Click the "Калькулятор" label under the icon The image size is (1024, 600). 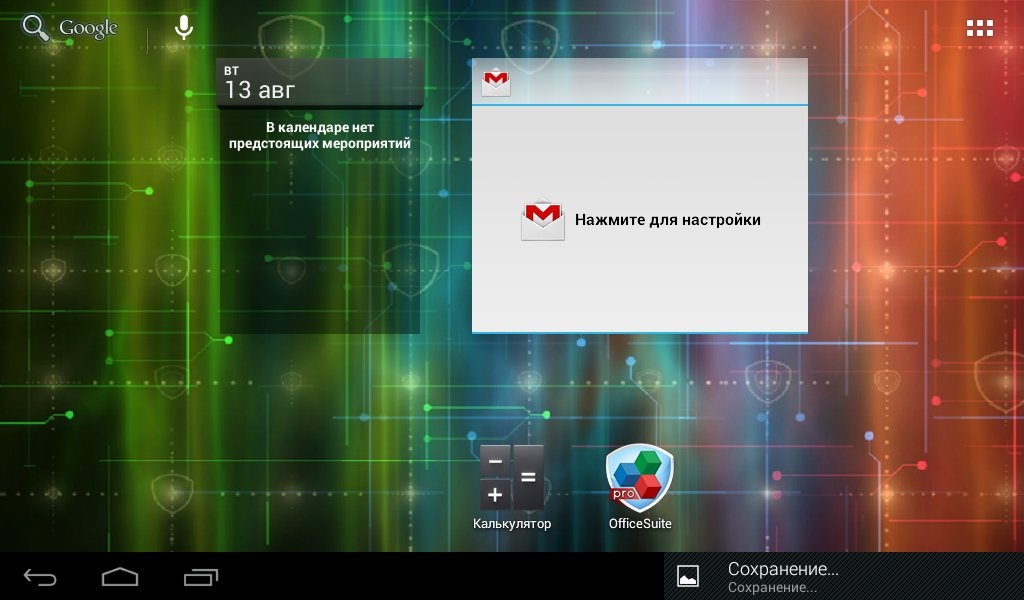[x=512, y=524]
